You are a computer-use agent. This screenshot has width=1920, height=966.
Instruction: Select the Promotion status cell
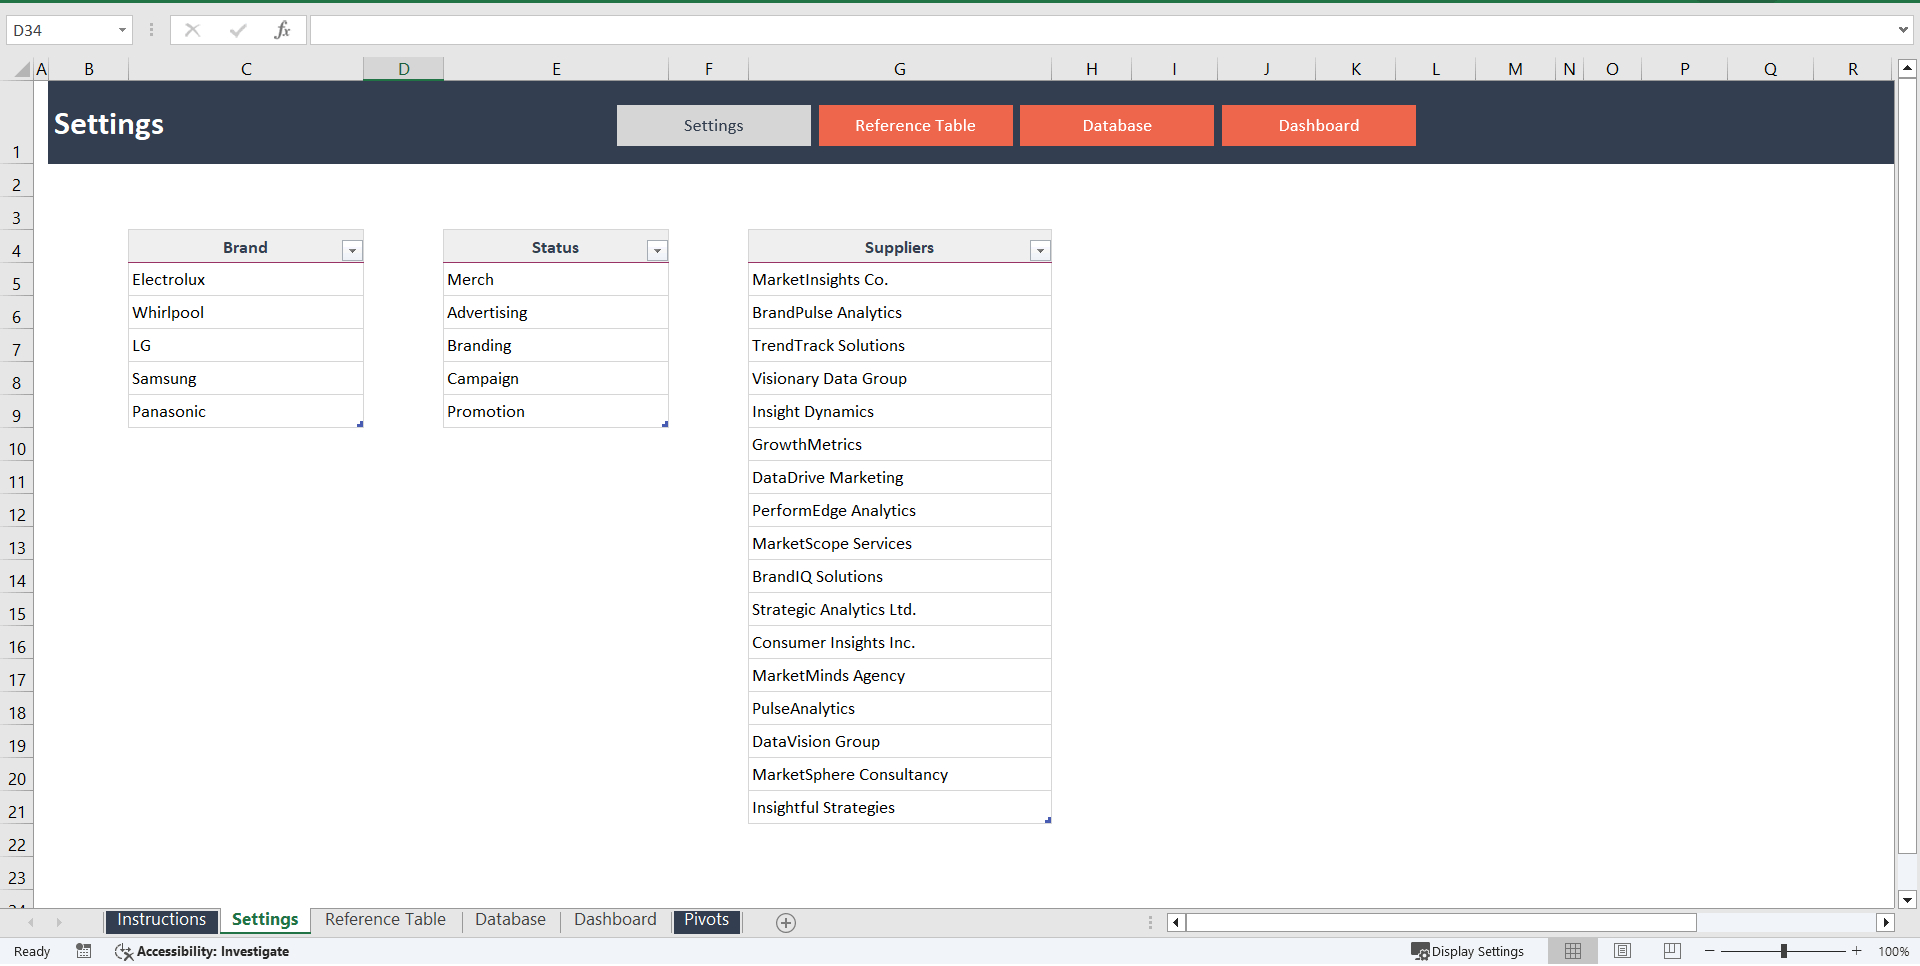(556, 412)
